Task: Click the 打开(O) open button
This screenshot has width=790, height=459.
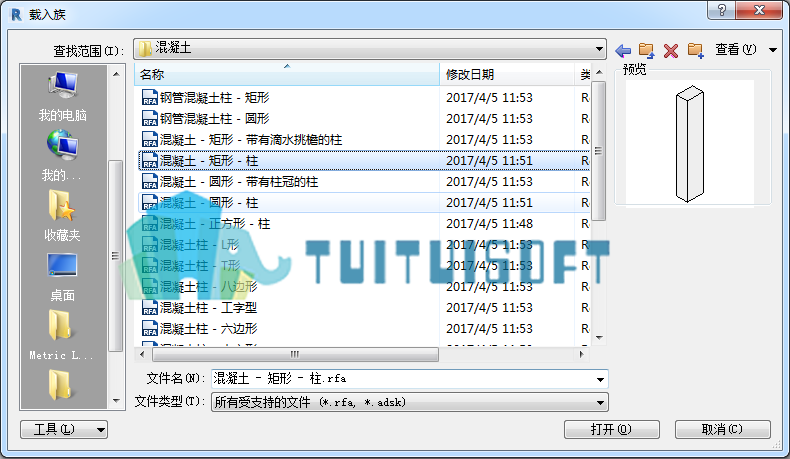Action: pos(612,429)
